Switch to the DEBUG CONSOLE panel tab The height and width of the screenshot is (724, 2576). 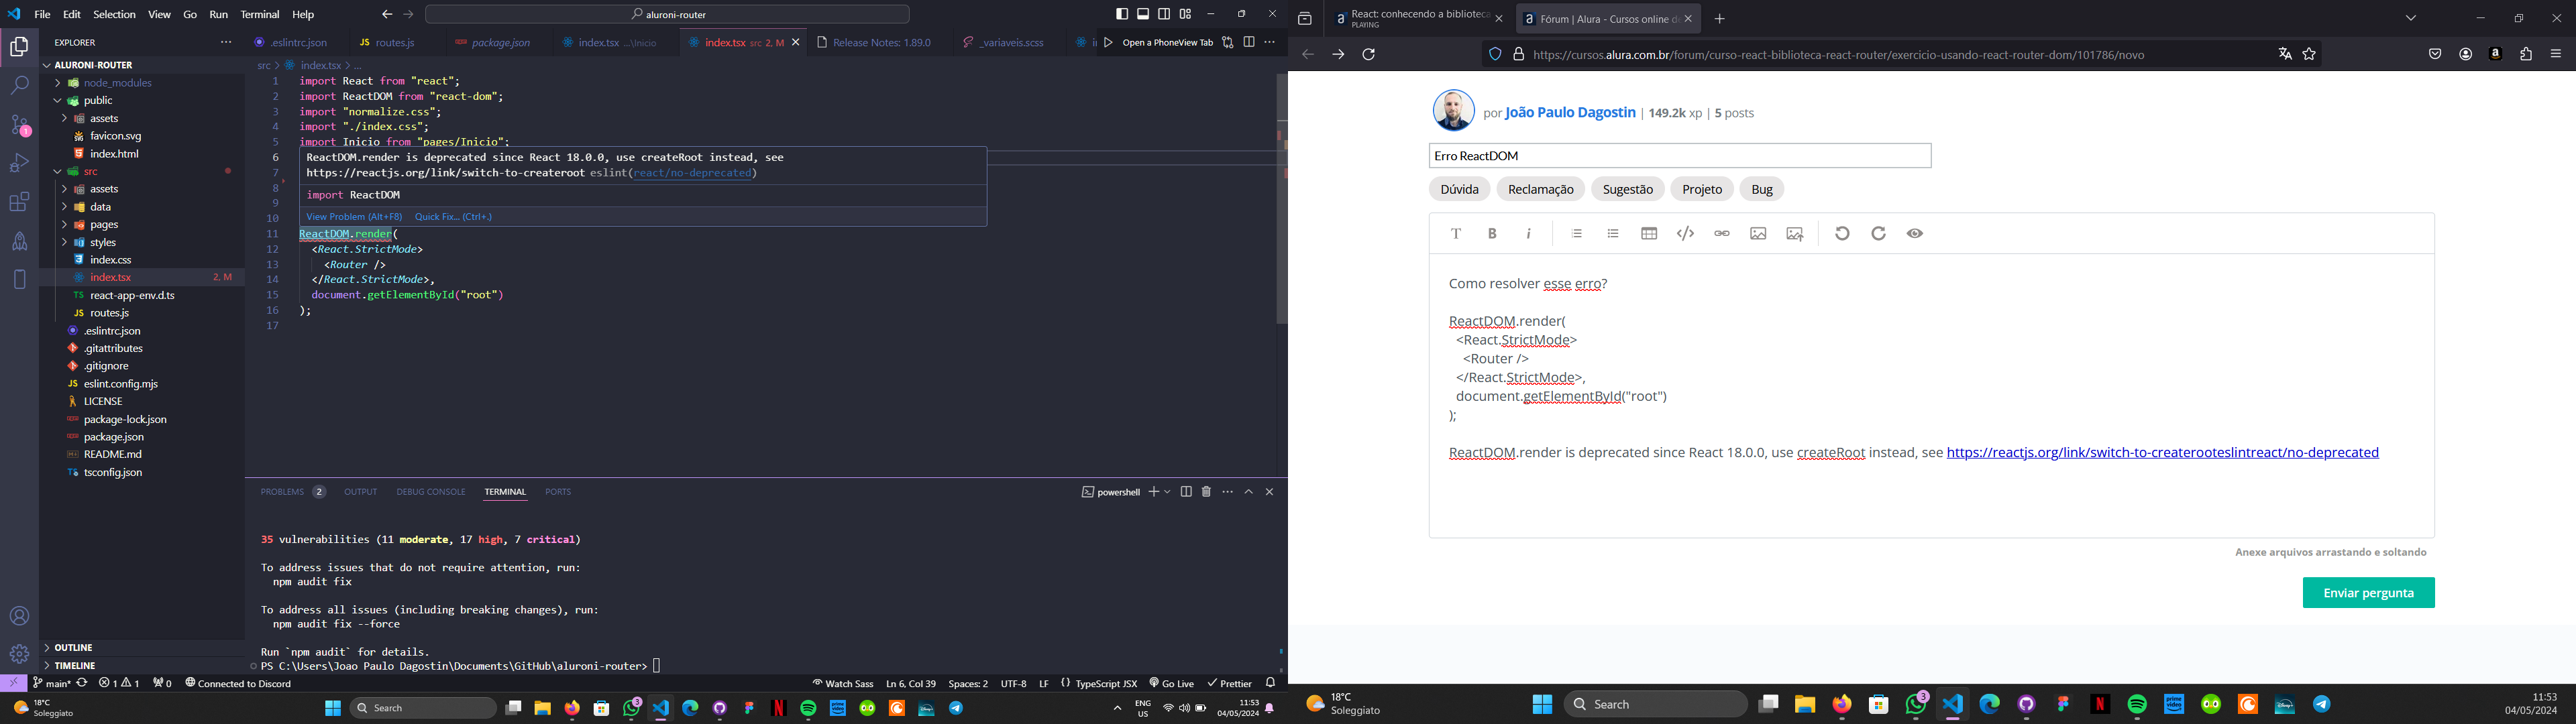click(431, 492)
